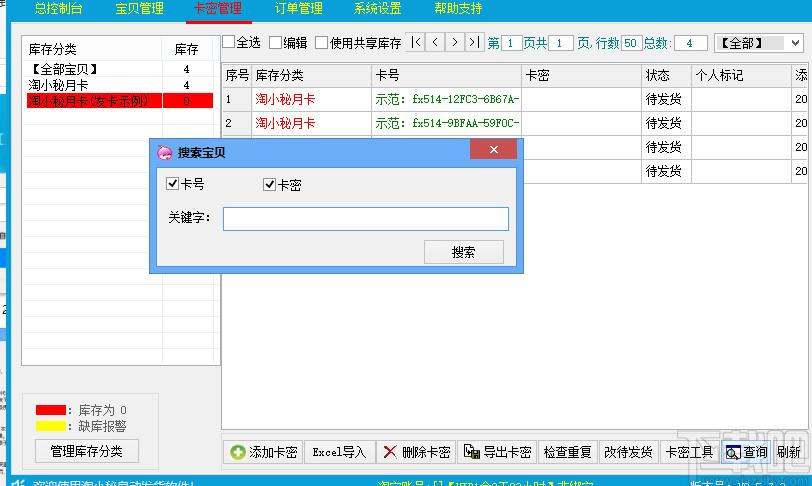Click 卡号 column header
The width and height of the screenshot is (812, 486).
446,75
